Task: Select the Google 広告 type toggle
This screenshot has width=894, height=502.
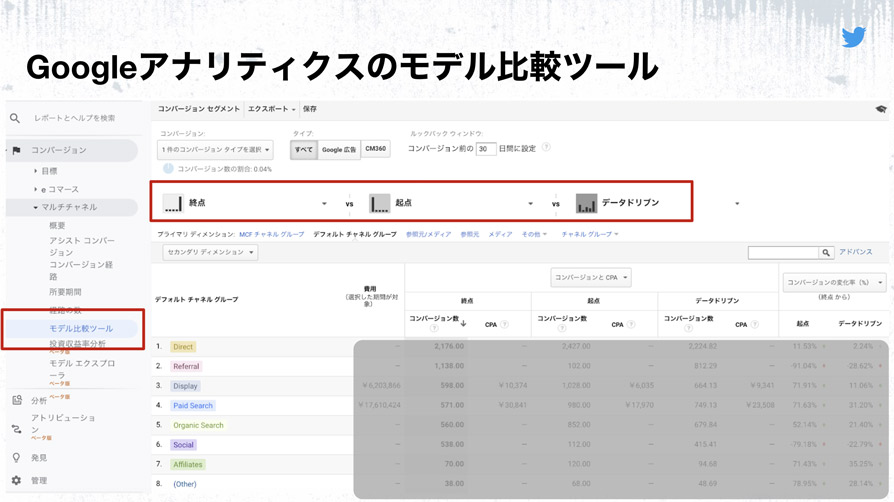Action: 339,149
